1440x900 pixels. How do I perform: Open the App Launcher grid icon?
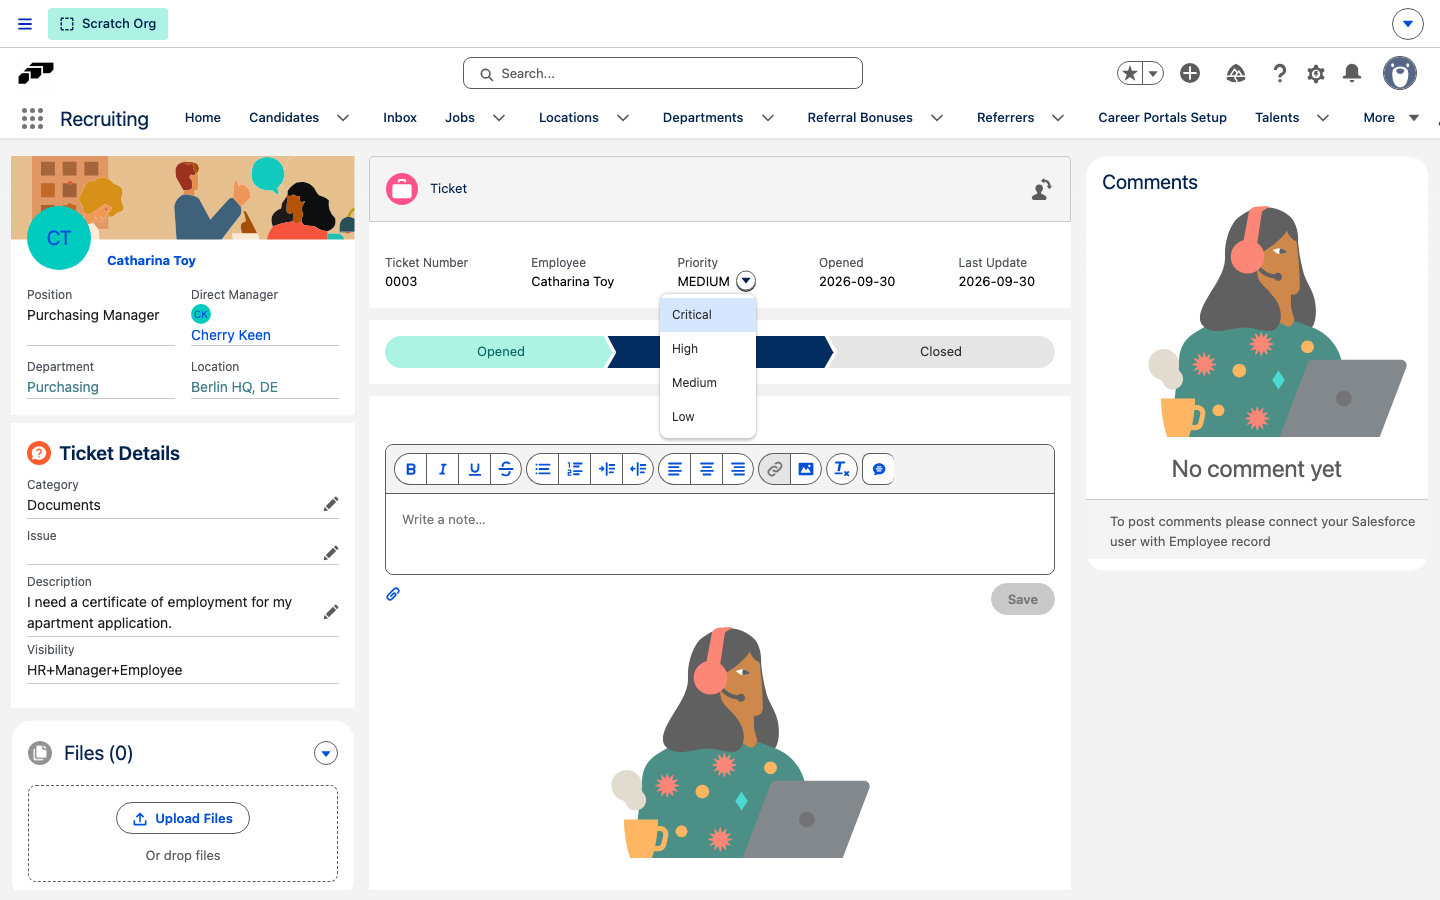[32, 118]
